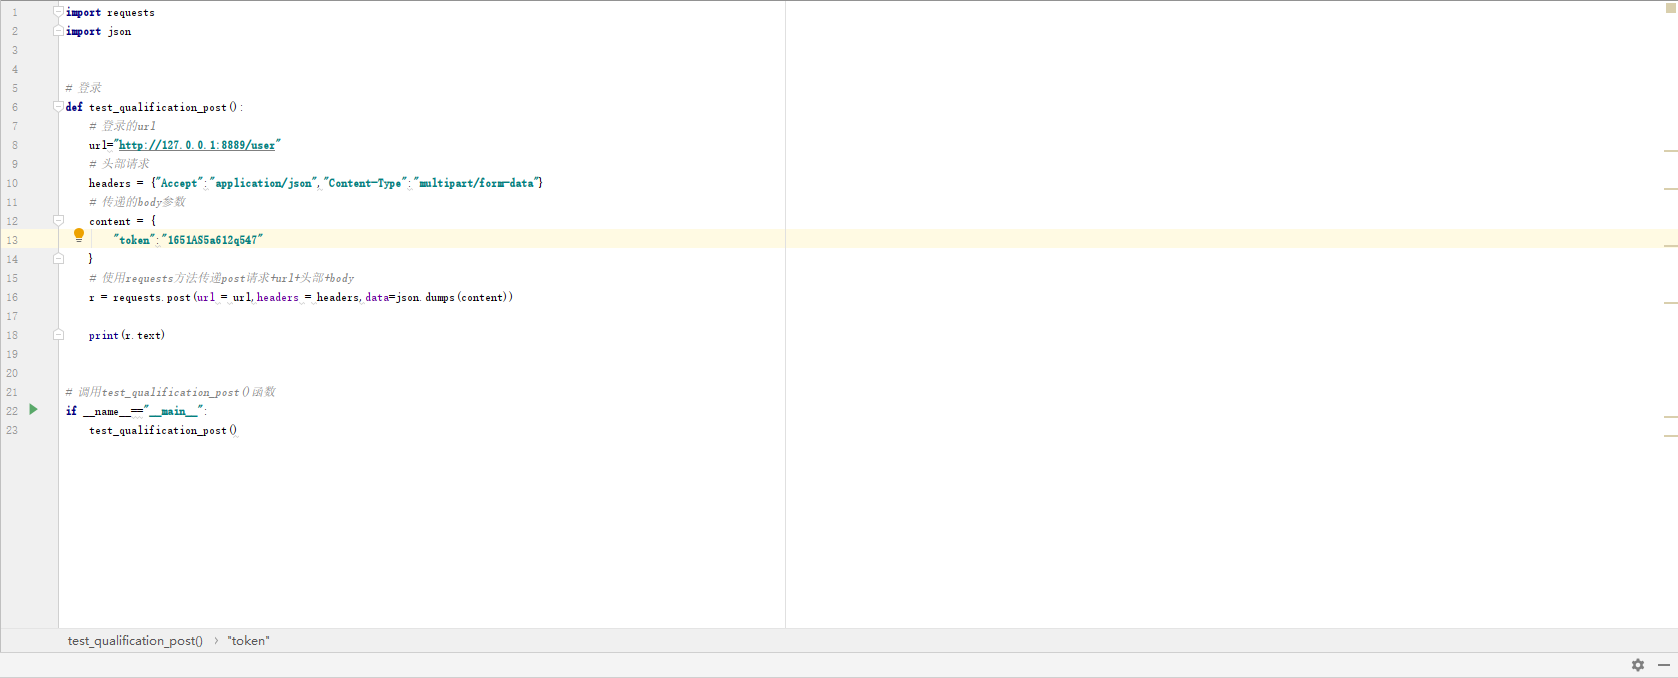
Task: Select the "token" breadcrumb item
Action: (x=248, y=641)
